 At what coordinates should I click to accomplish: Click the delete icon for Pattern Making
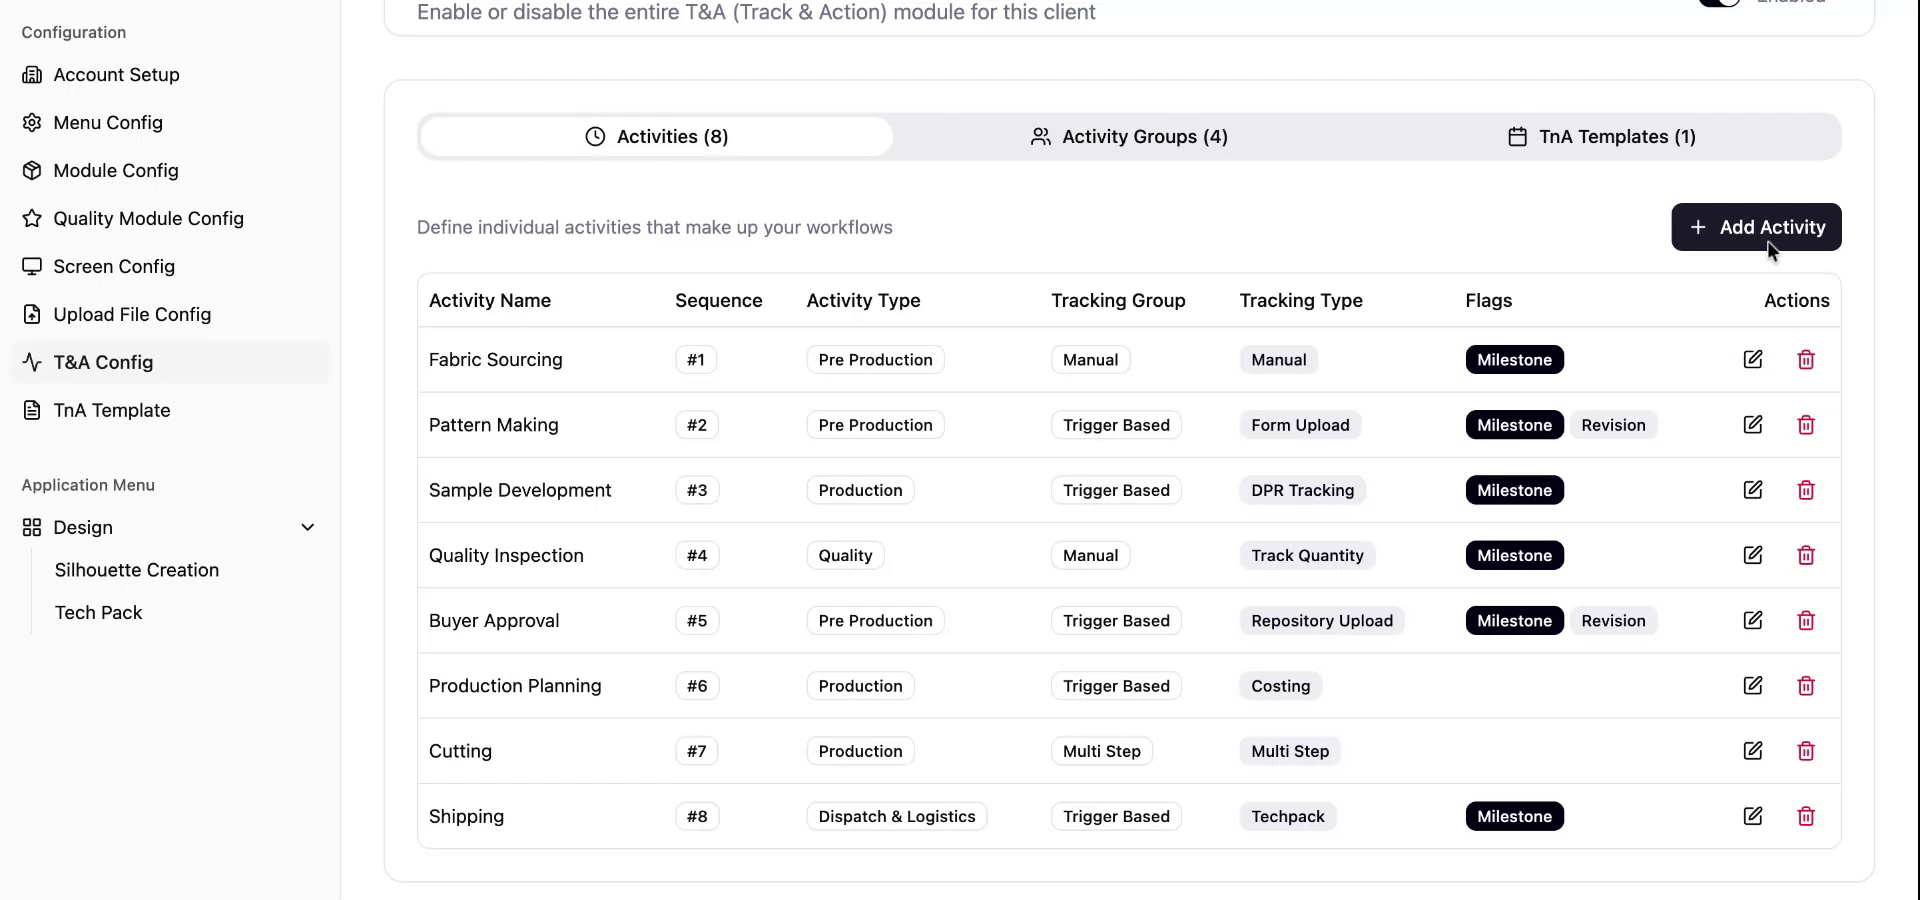click(x=1806, y=425)
